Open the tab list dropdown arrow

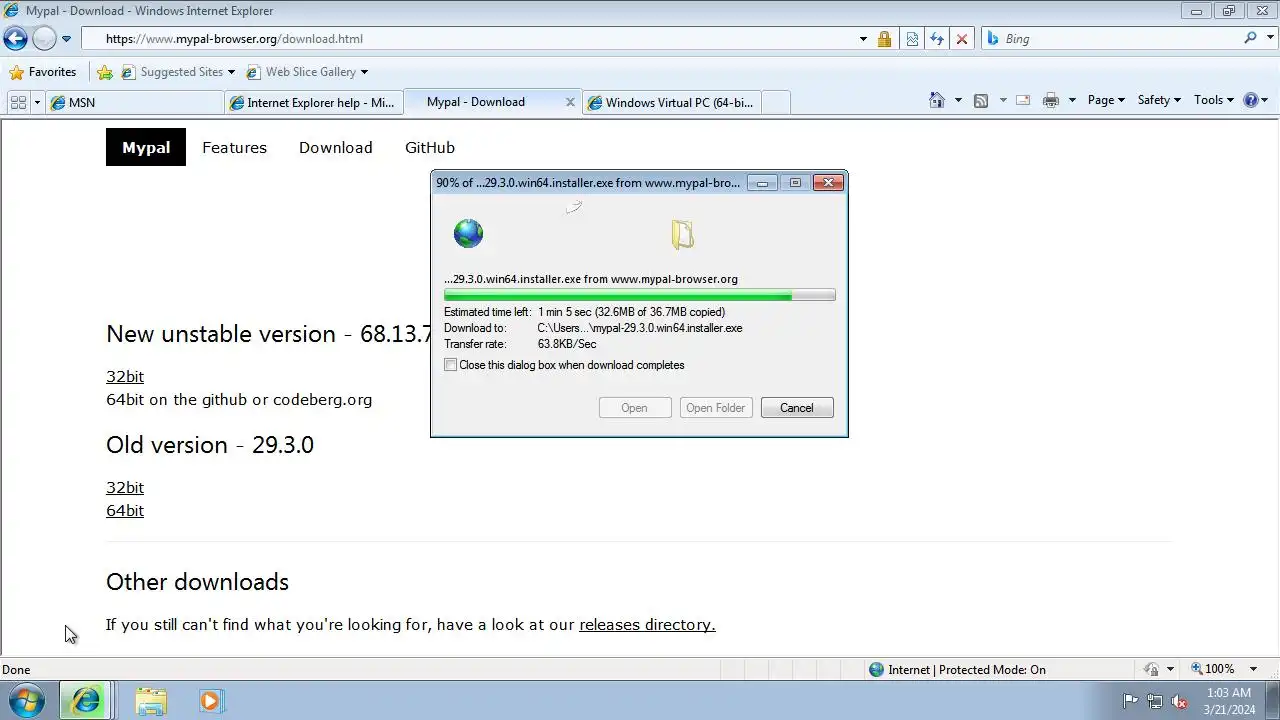click(x=37, y=102)
